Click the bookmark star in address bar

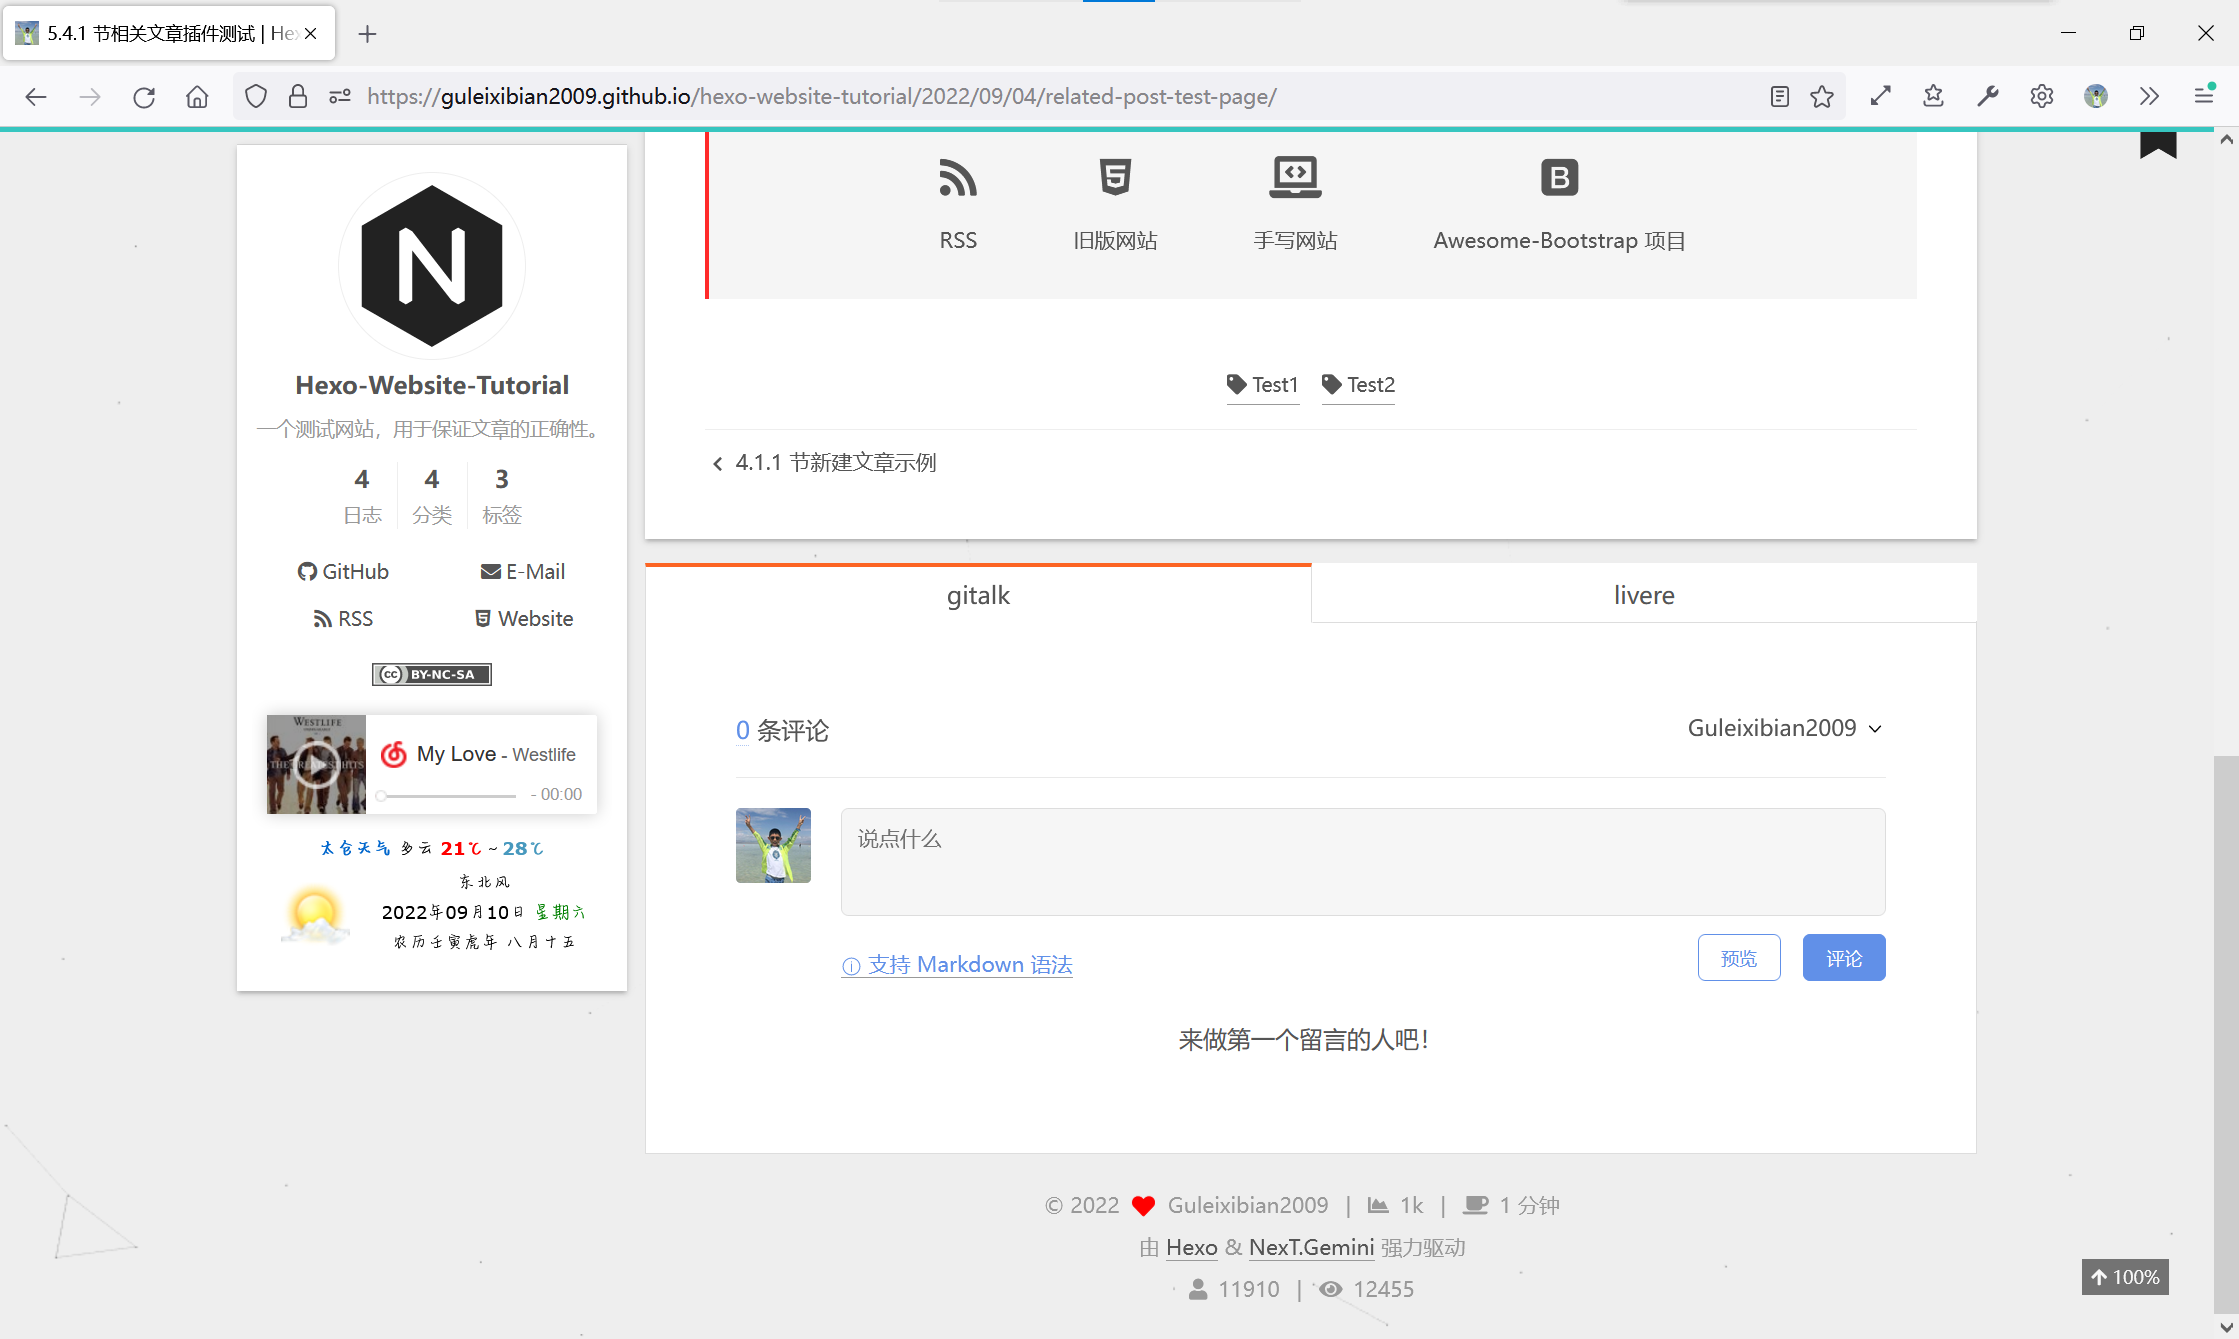(x=1822, y=97)
